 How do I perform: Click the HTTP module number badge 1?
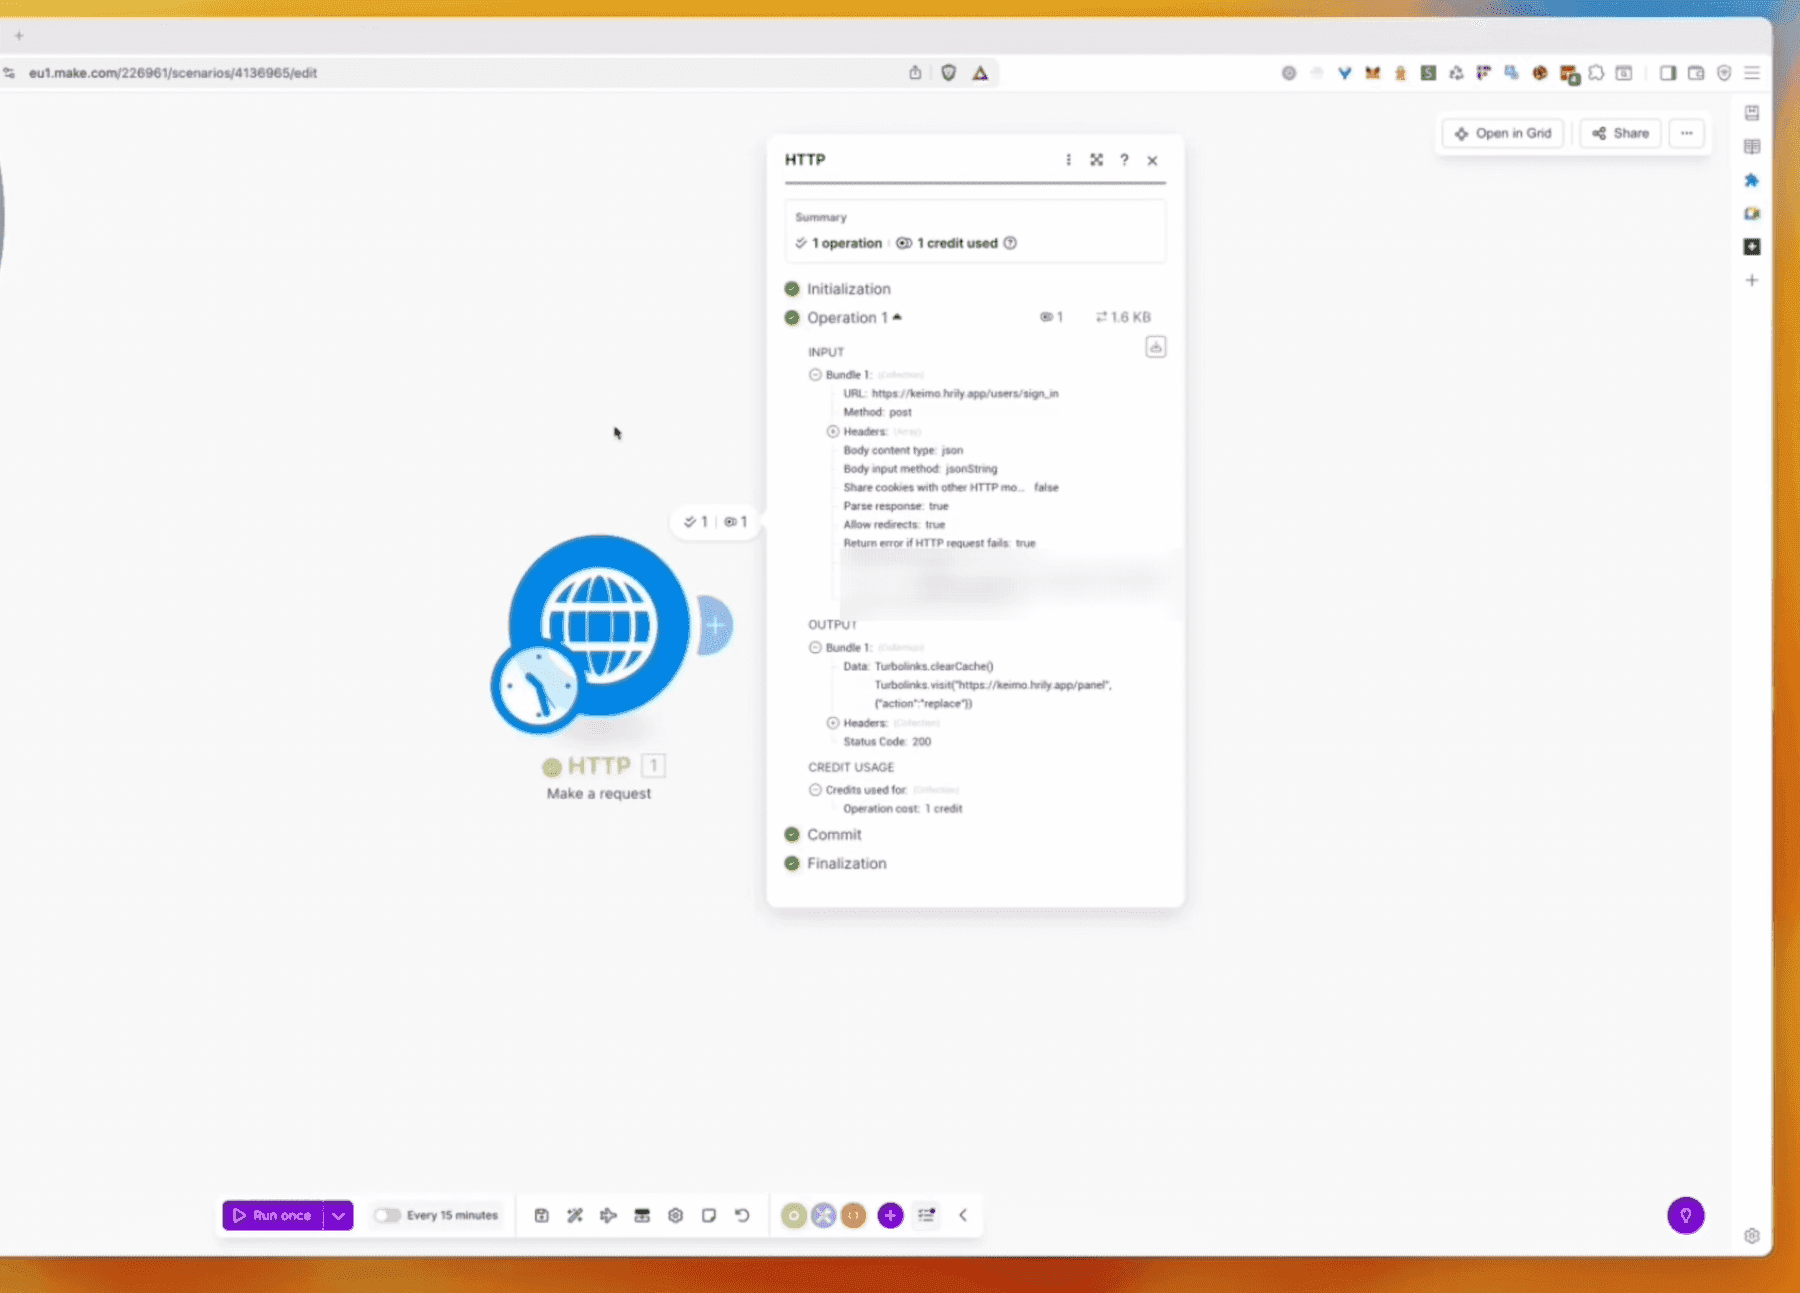pos(653,766)
